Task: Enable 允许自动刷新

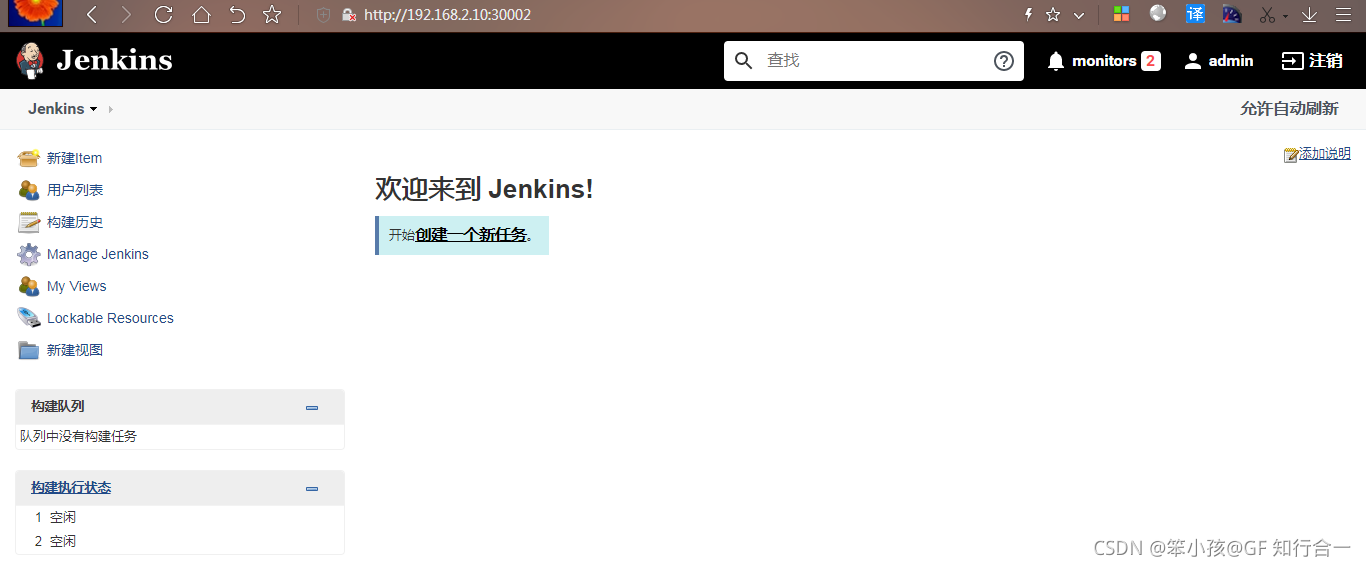Action: (x=1289, y=109)
